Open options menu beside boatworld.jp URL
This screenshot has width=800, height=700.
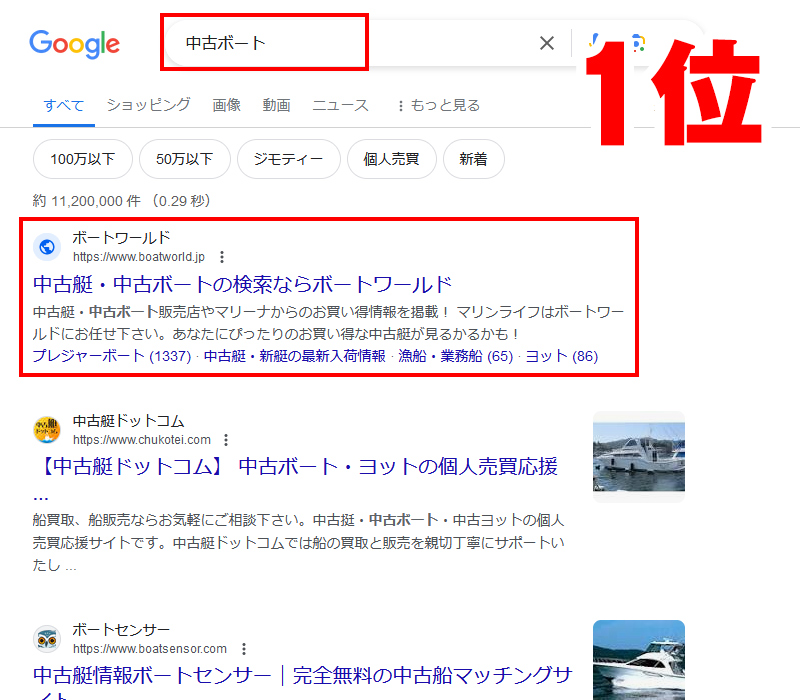222,257
